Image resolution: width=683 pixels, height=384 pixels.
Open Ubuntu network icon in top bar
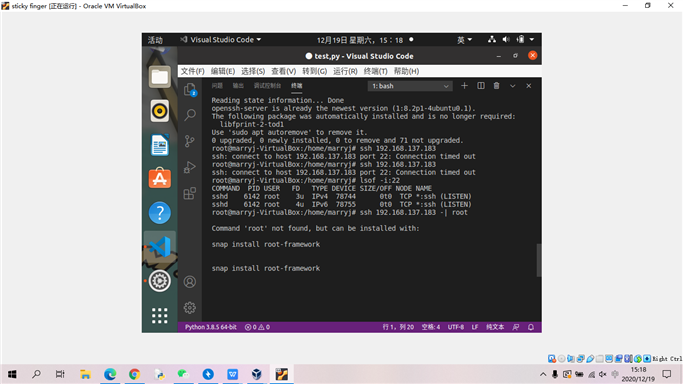coord(492,40)
